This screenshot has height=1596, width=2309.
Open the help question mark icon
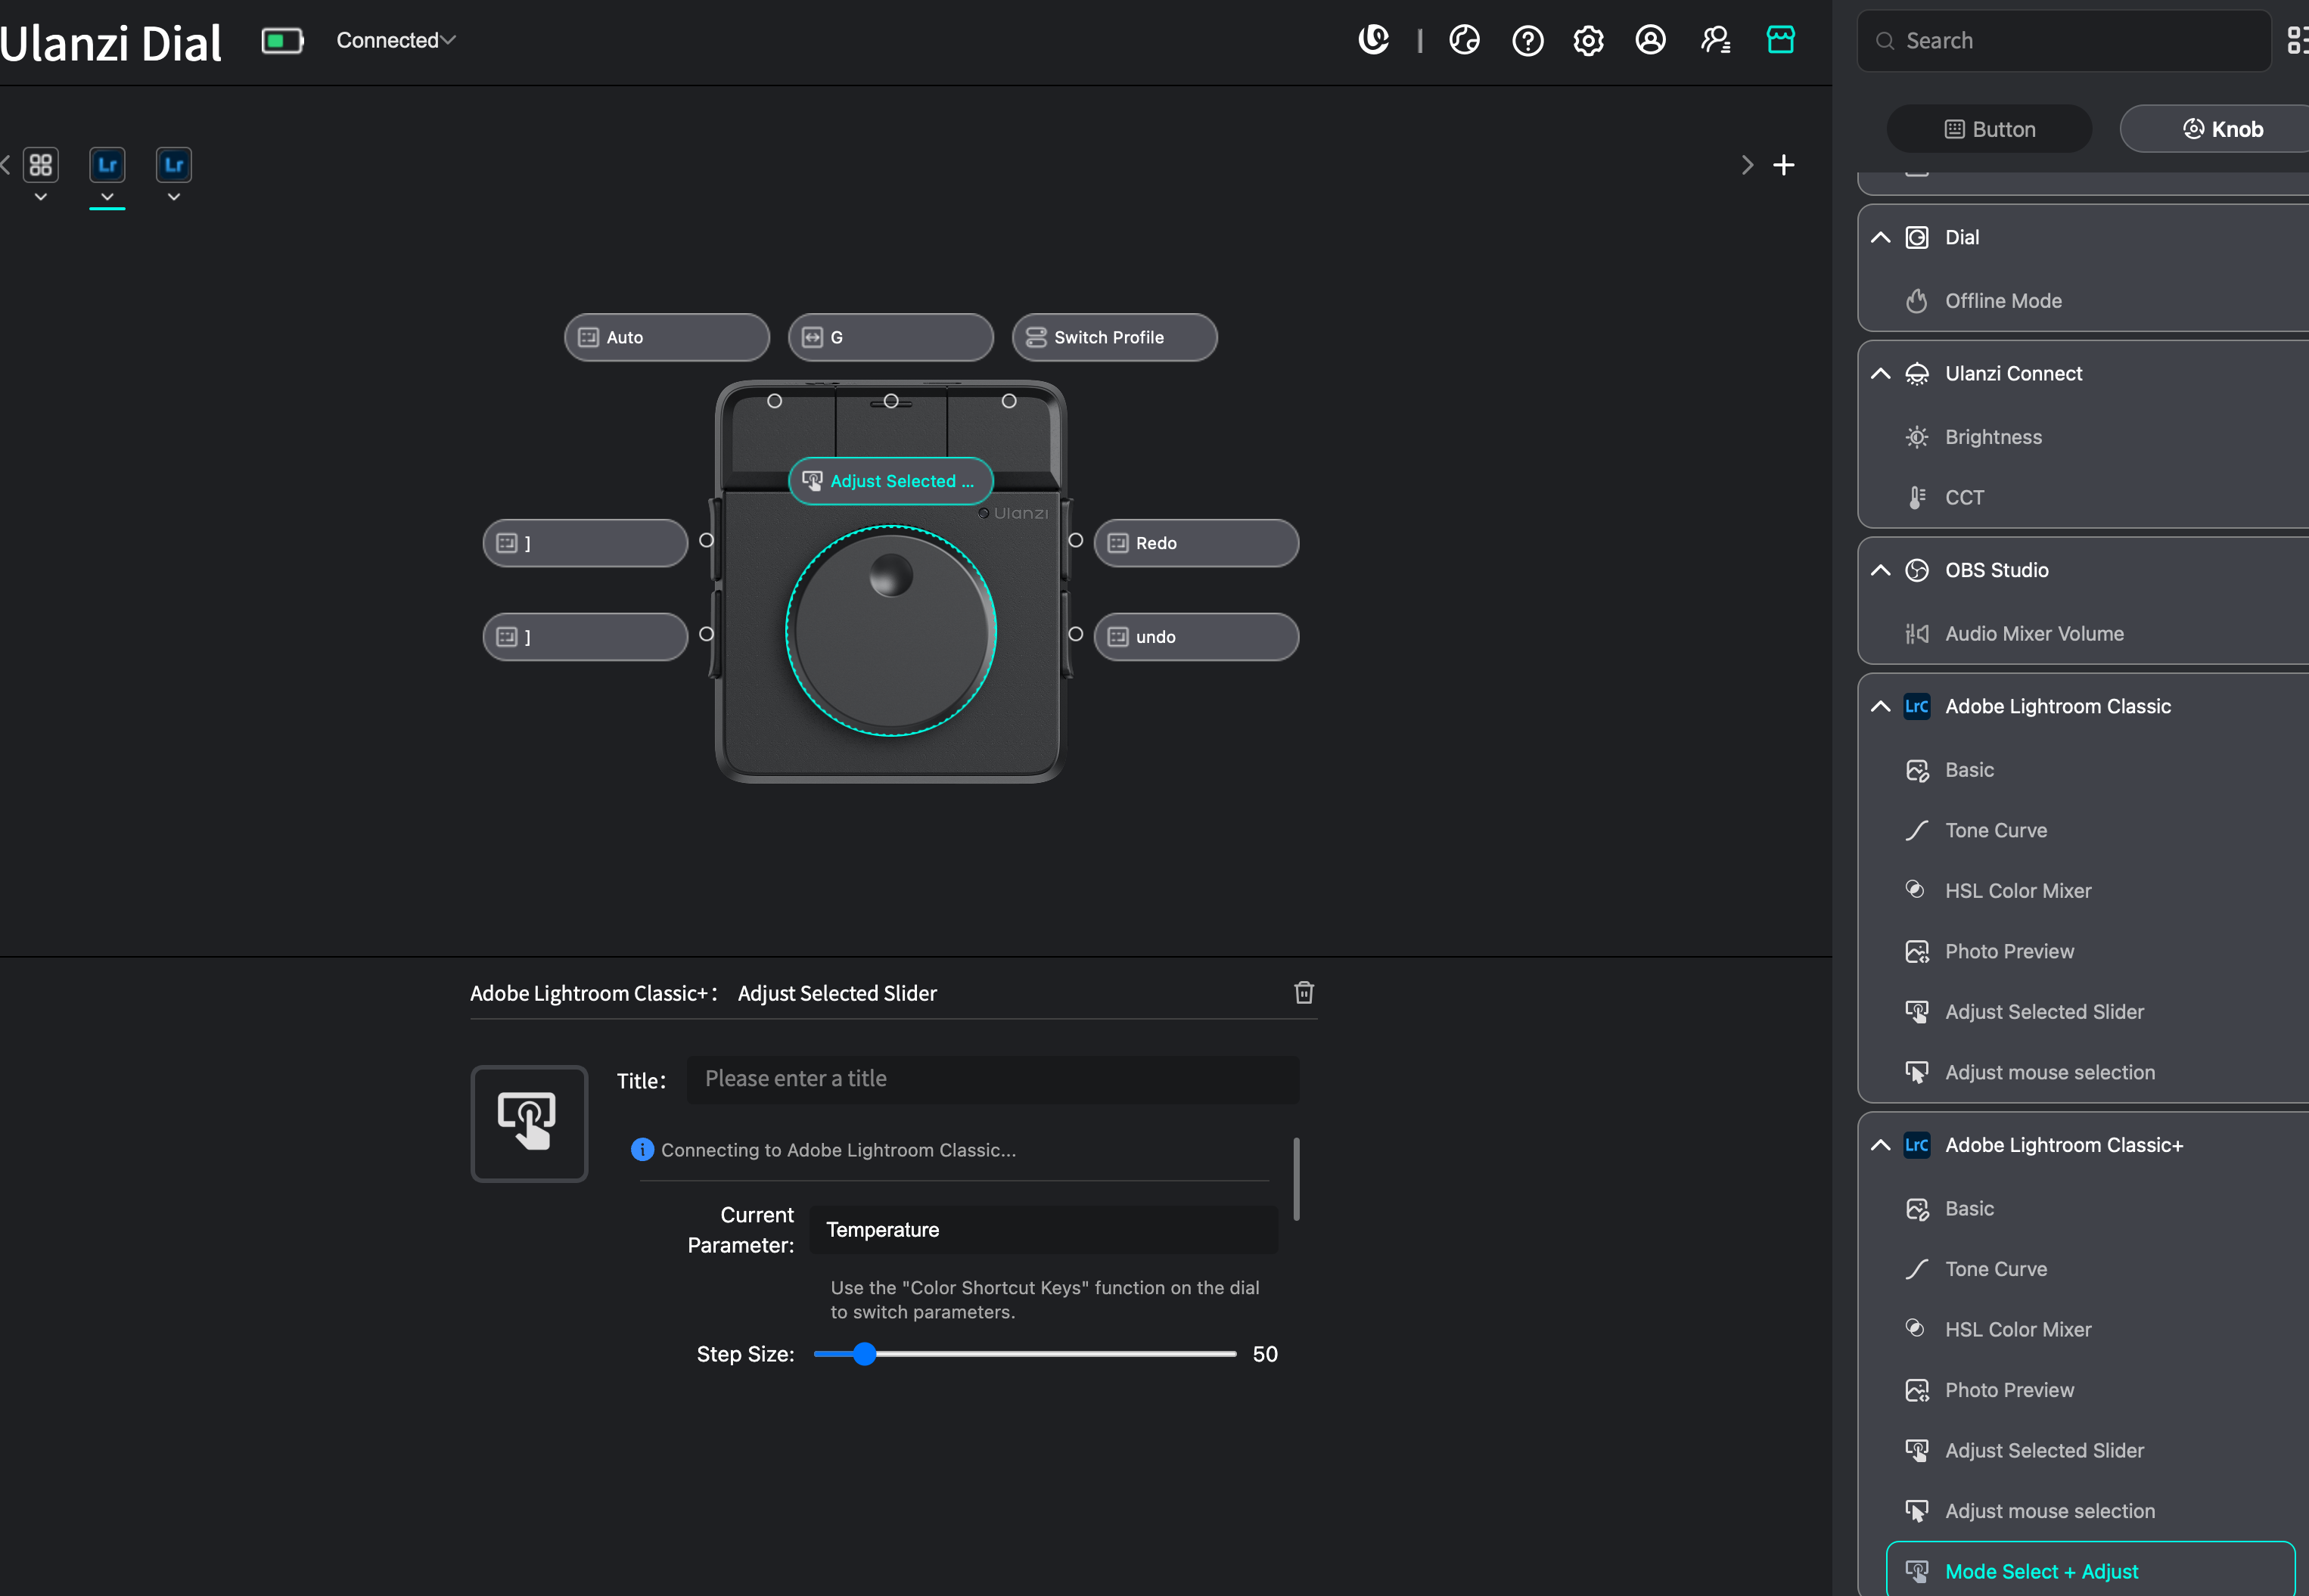(x=1527, y=40)
